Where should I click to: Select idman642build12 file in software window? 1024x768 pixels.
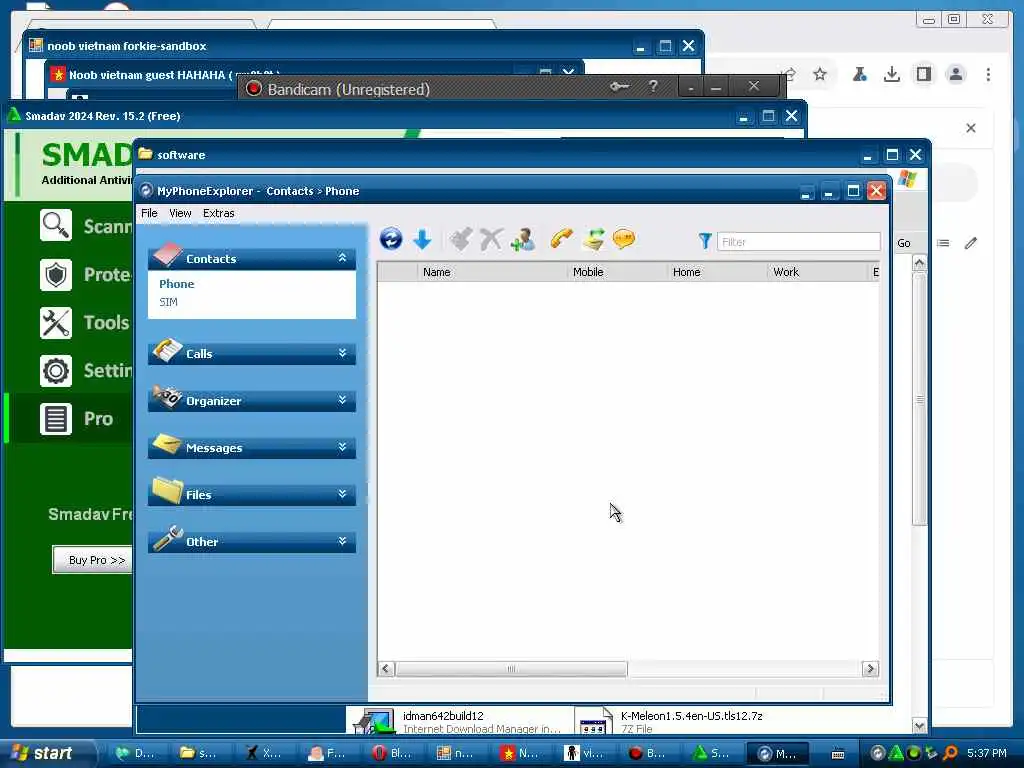tap(457, 722)
